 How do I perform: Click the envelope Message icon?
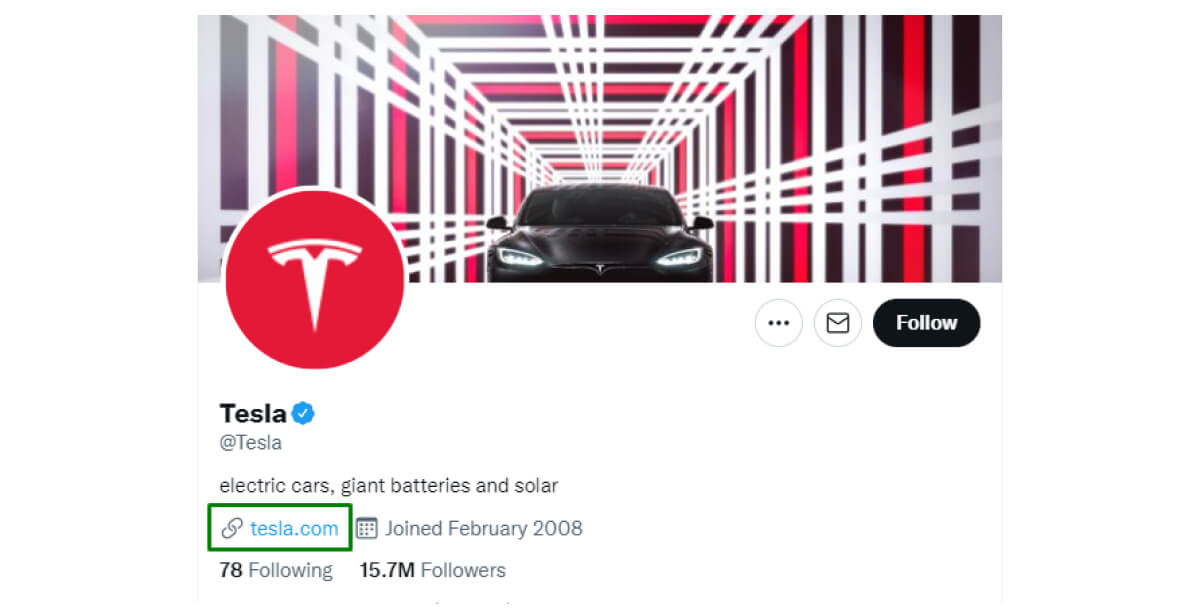(837, 323)
